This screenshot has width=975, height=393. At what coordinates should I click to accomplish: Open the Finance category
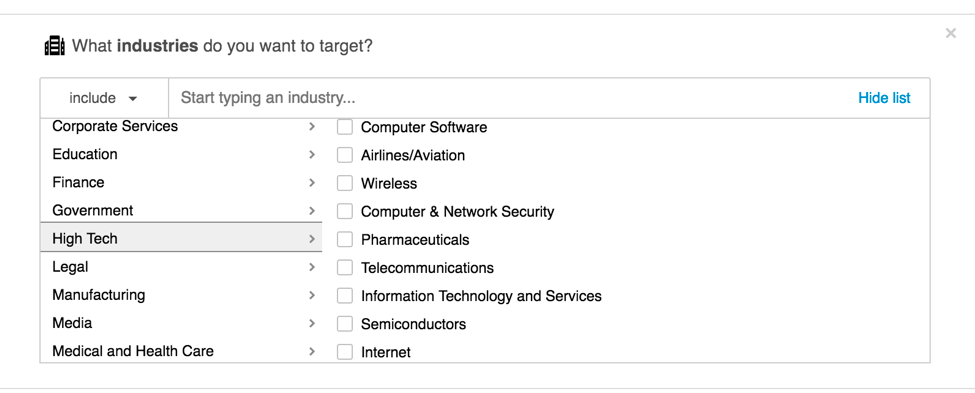click(x=181, y=182)
